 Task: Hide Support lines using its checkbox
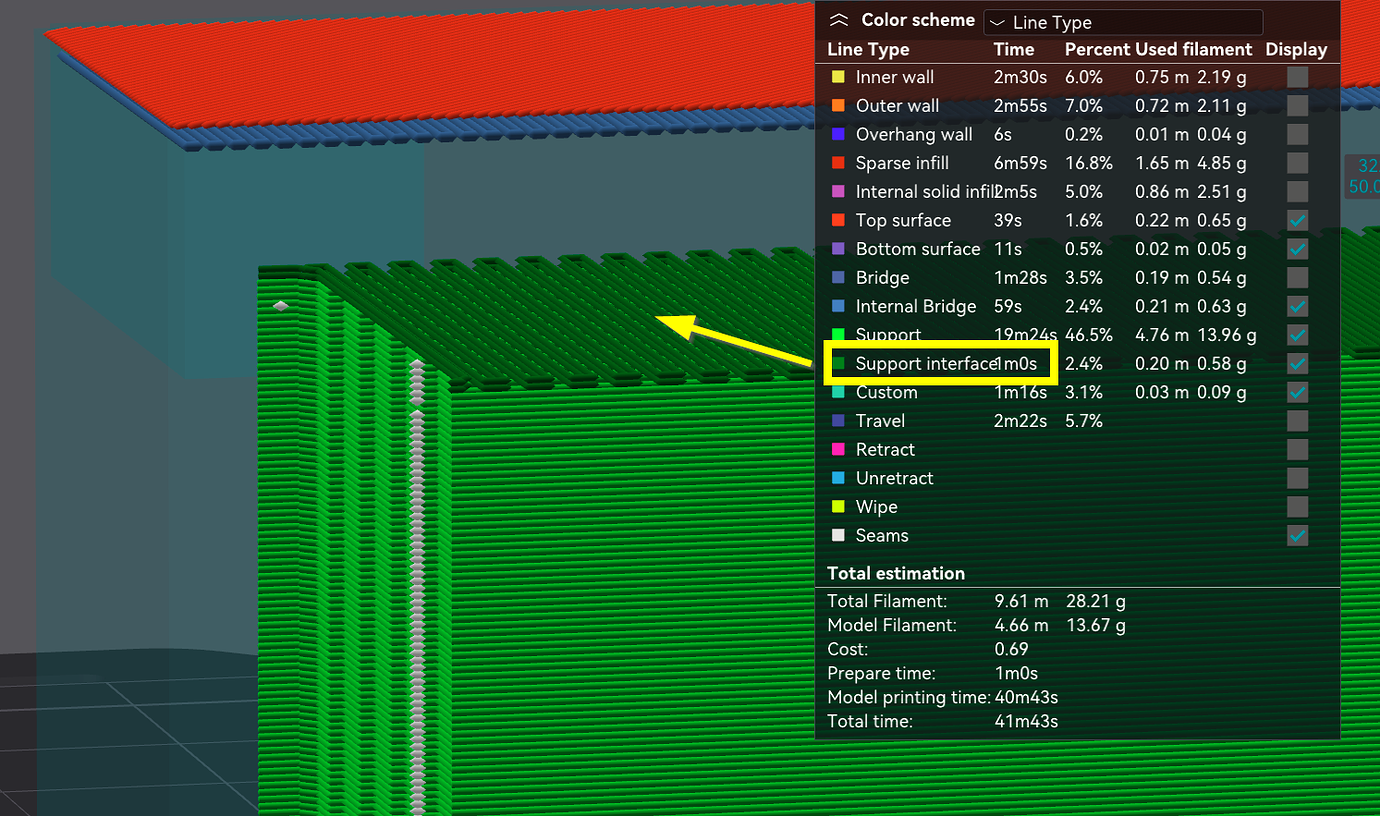tap(1297, 335)
